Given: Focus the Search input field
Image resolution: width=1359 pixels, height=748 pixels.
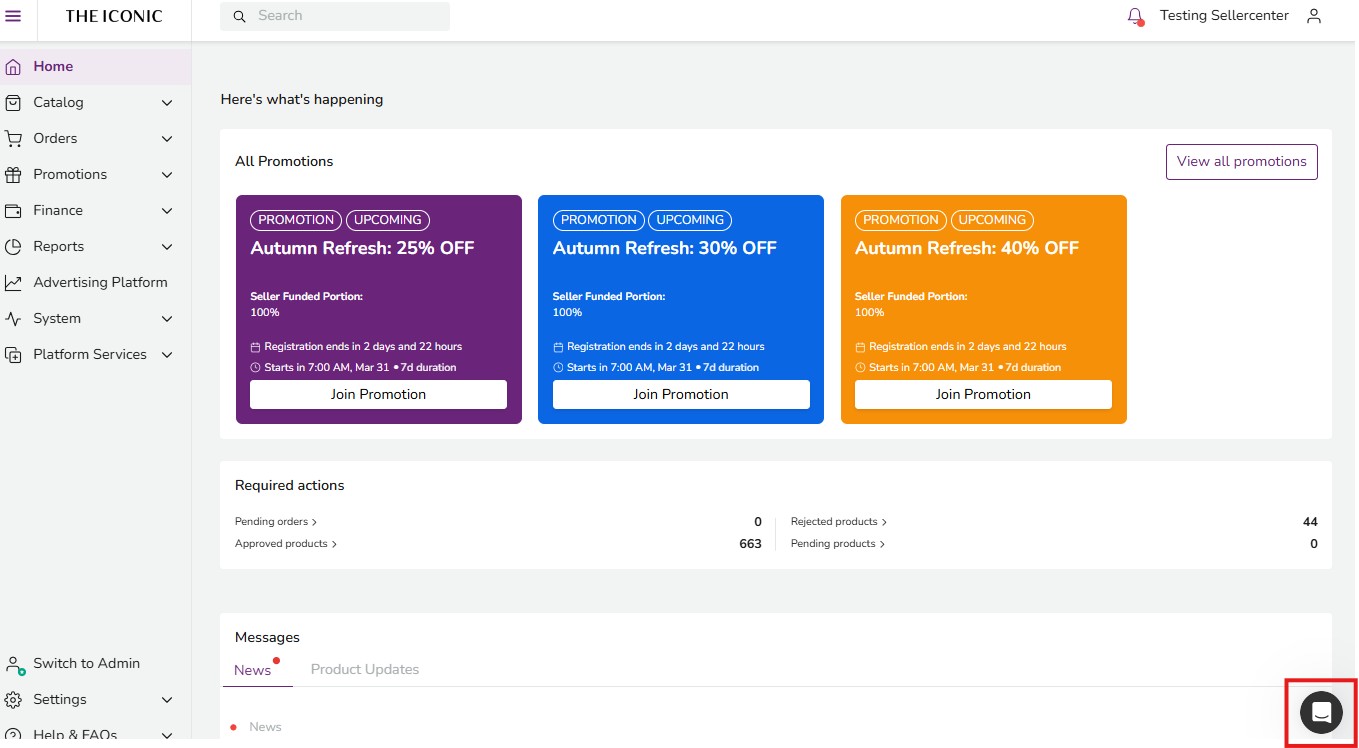Looking at the screenshot, I should [345, 16].
